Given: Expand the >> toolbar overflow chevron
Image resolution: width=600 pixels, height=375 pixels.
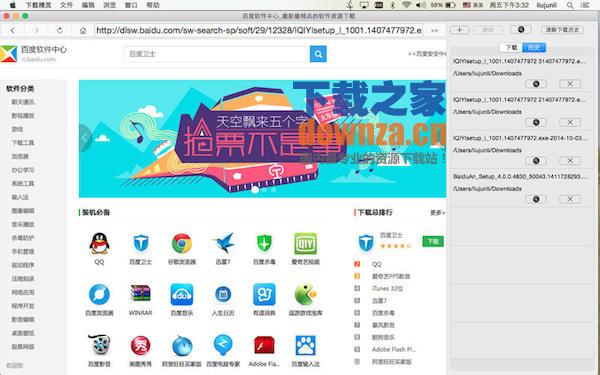Looking at the screenshot, I should coord(435,30).
